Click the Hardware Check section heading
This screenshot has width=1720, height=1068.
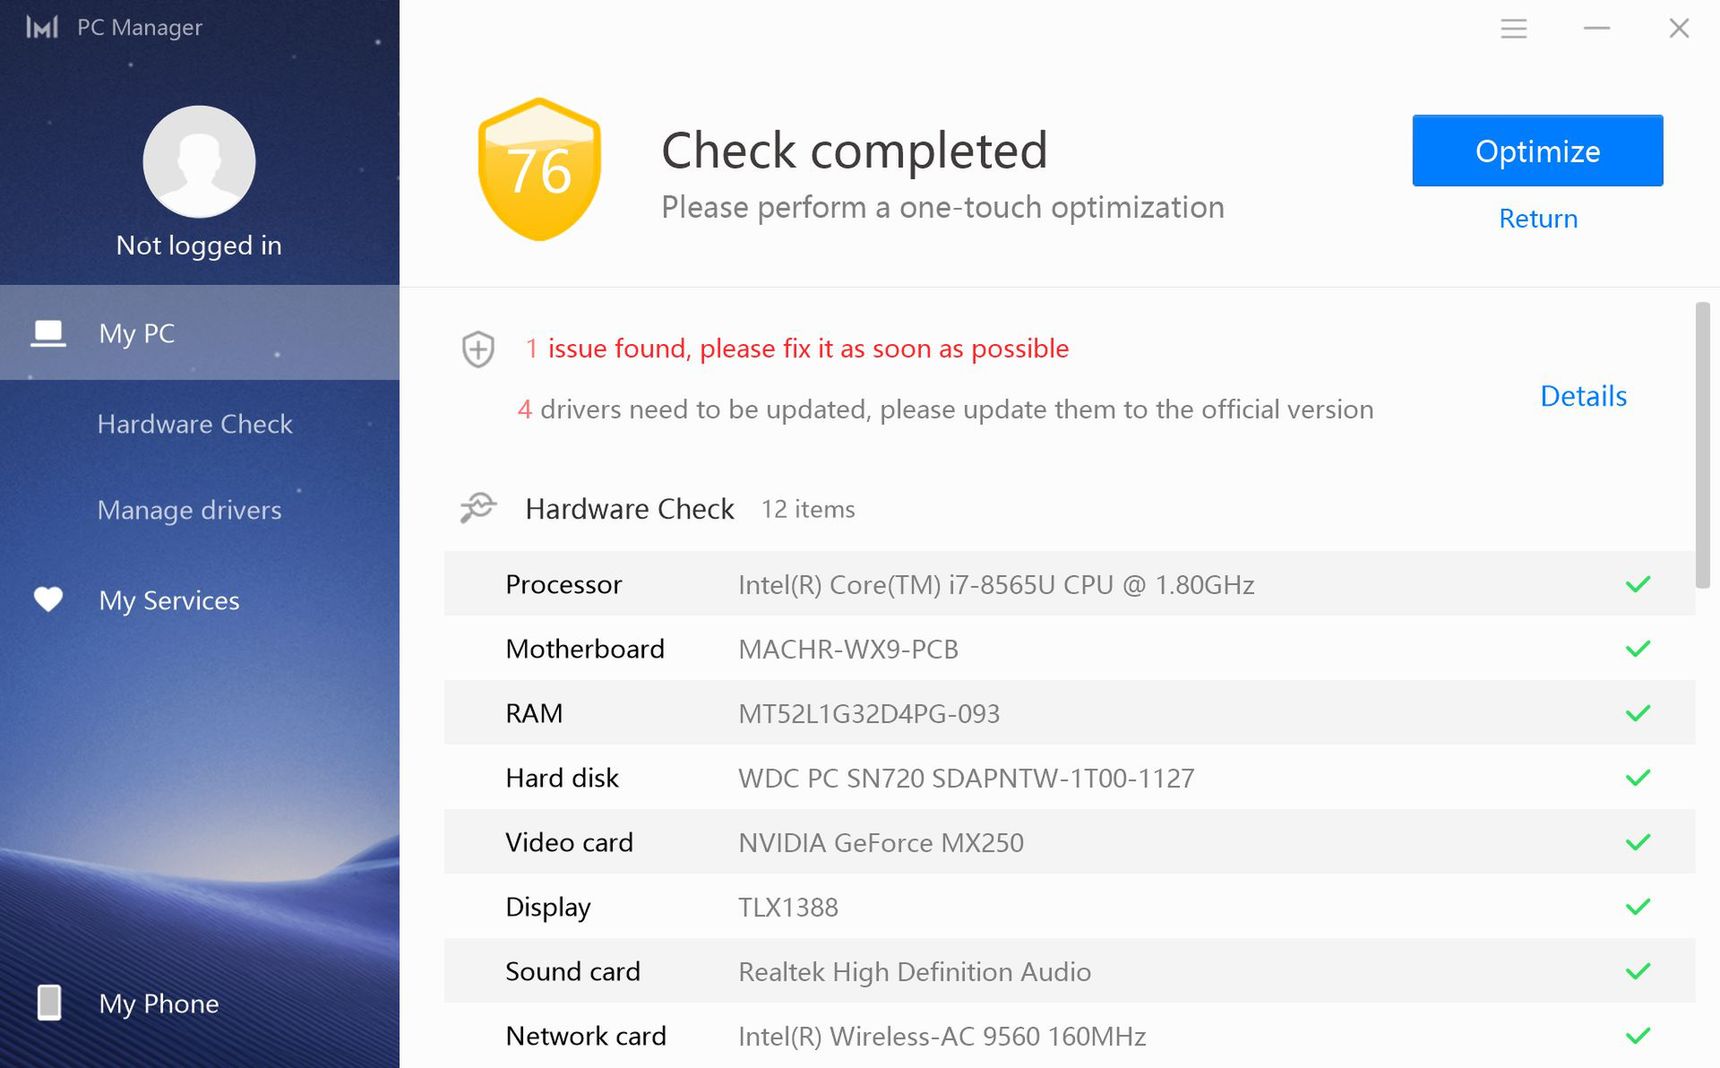coord(630,509)
